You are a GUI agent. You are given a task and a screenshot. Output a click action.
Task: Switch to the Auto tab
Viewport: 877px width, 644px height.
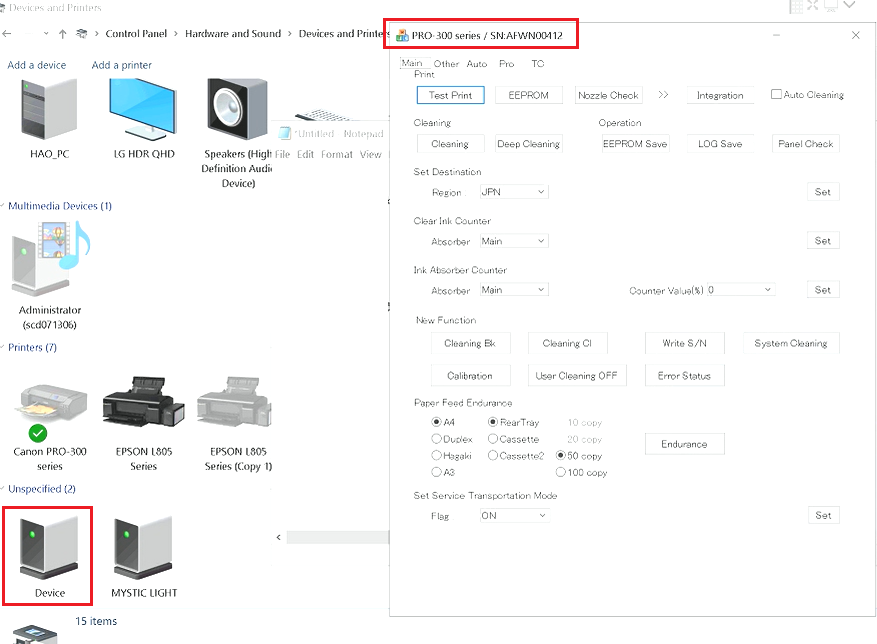(477, 64)
